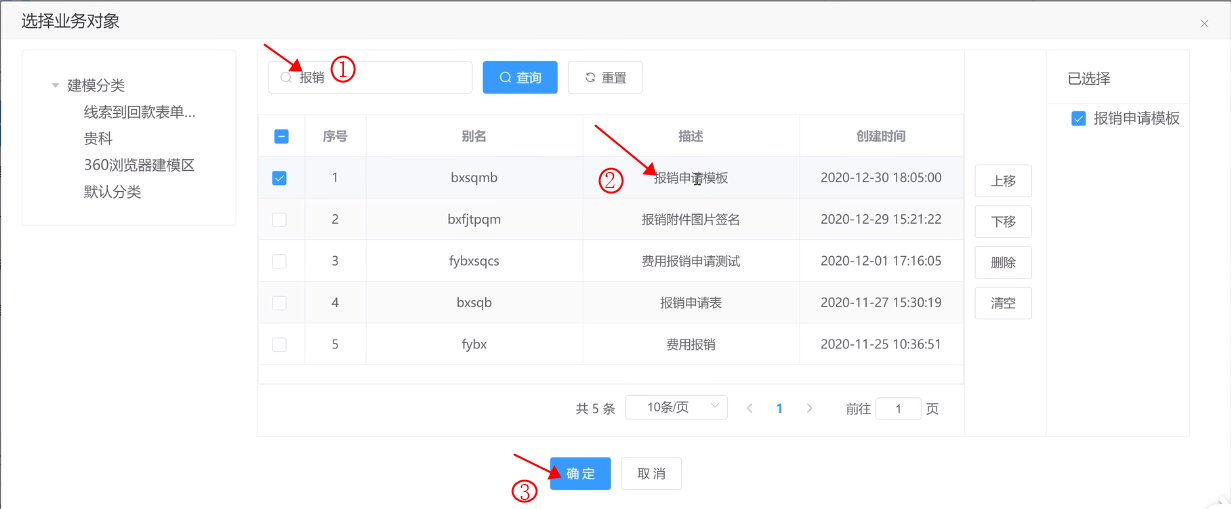Click the 清空 clear button
The image size is (1231, 509).
[1003, 303]
